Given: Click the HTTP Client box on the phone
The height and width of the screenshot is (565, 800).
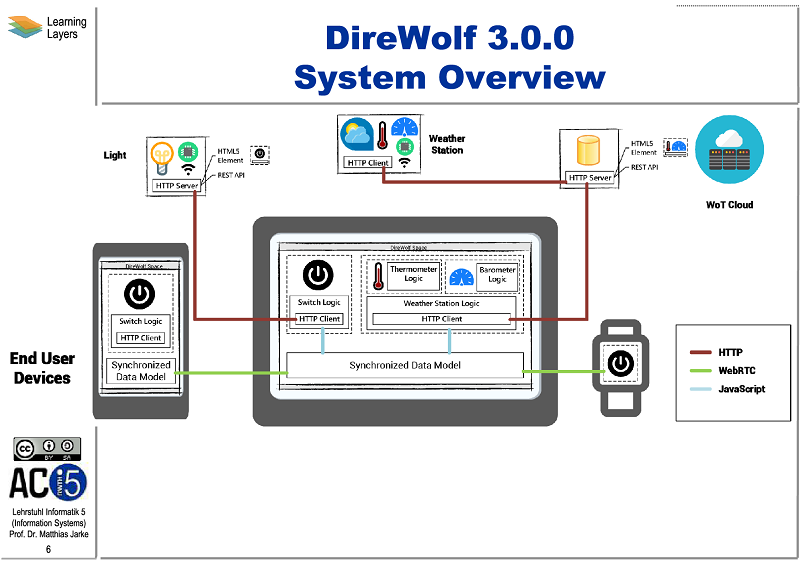Looking at the screenshot, I should click(141, 338).
